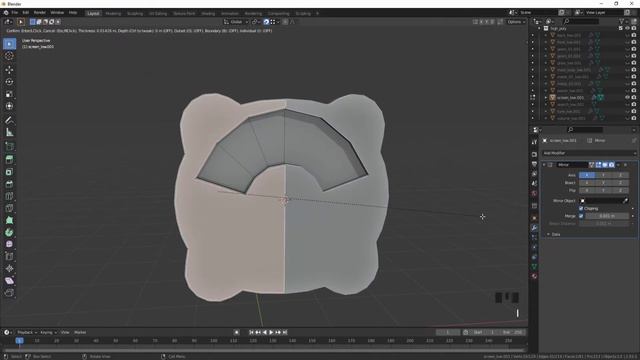Open the Edit menu

coord(25,13)
